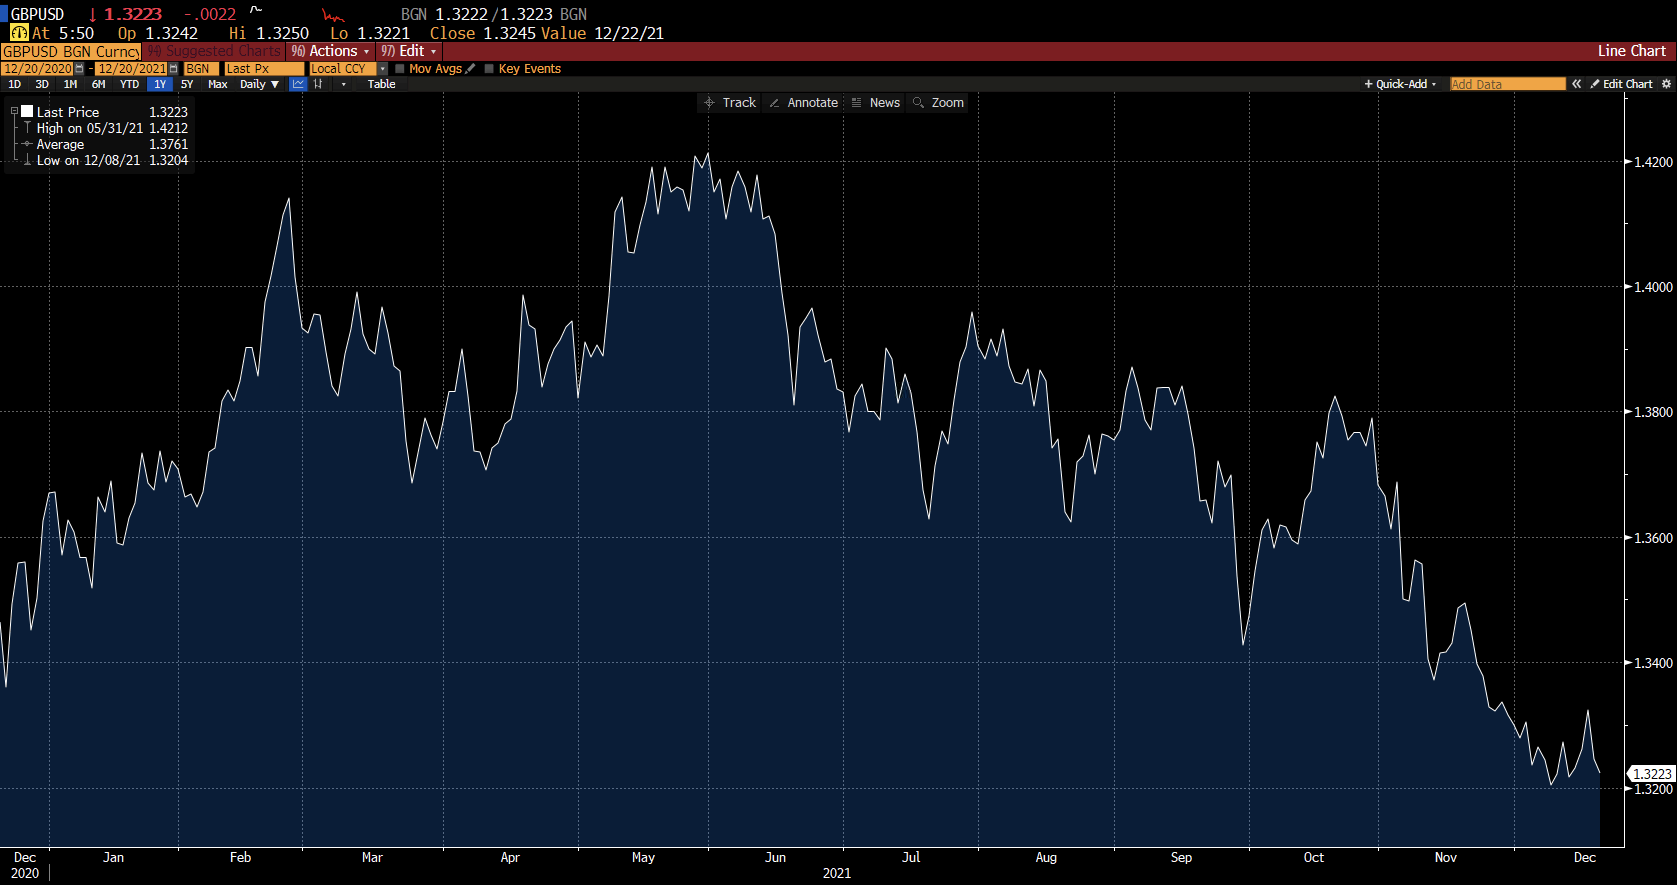Screen dimensions: 1677x885
Task: Open chart settings gear icon
Action: click(x=1666, y=84)
